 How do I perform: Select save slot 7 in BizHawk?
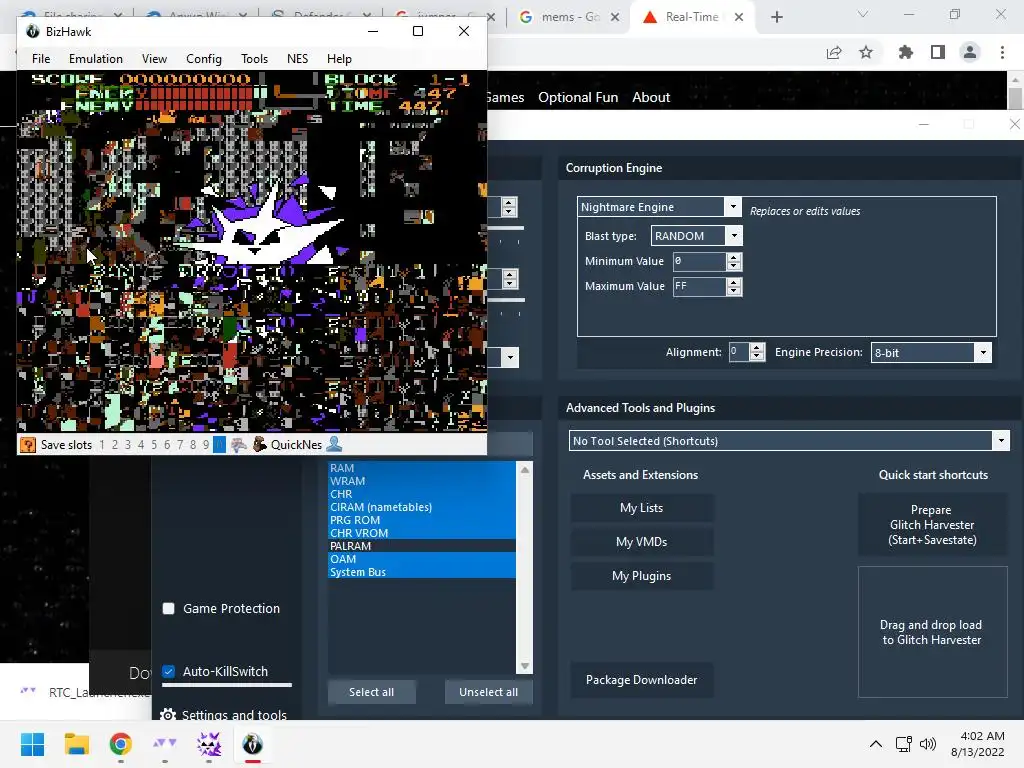(x=180, y=445)
